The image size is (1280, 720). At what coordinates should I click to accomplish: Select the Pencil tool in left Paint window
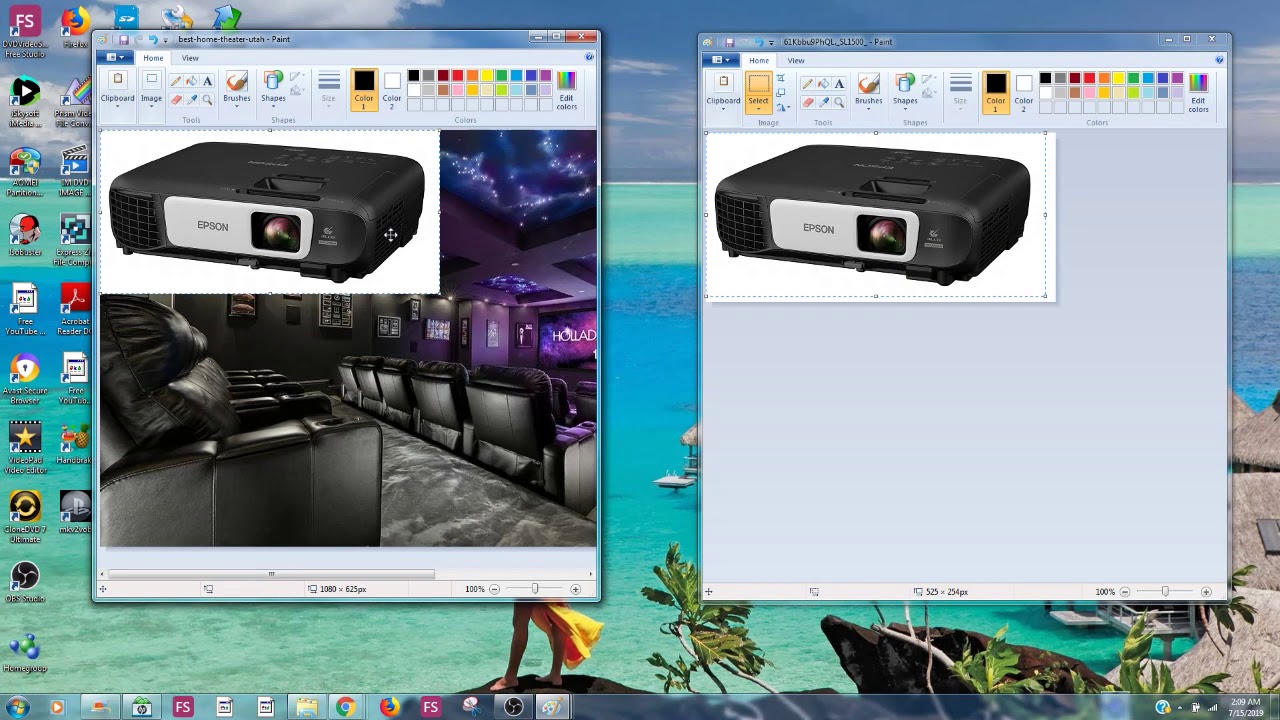(176, 81)
